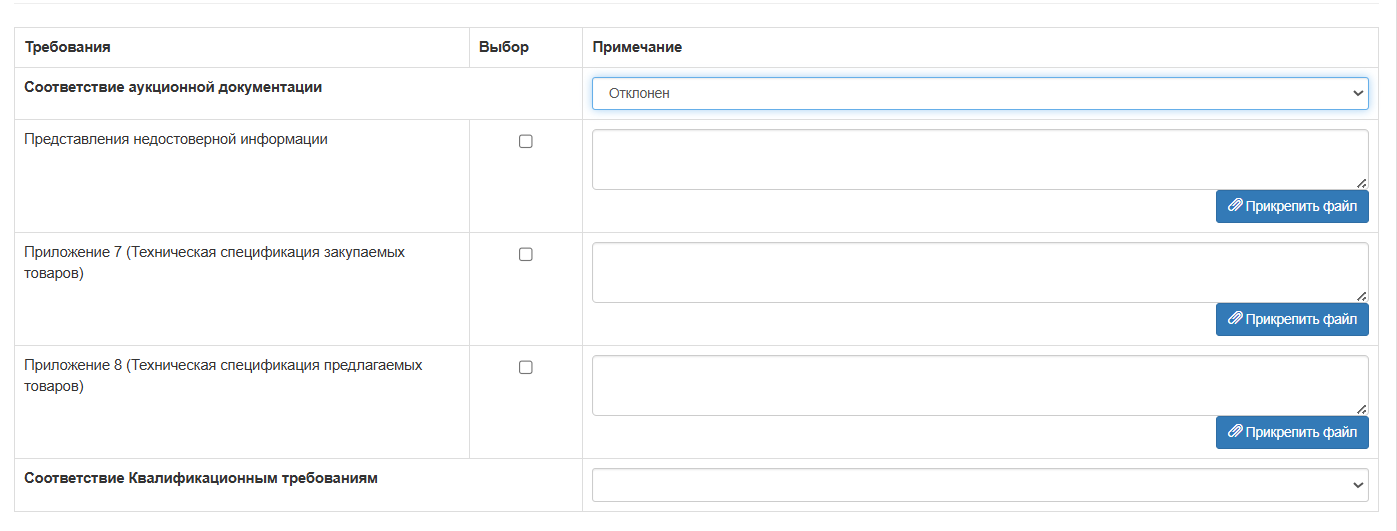Click the Приложение 7 note text area
The image size is (1397, 531).
click(980, 272)
